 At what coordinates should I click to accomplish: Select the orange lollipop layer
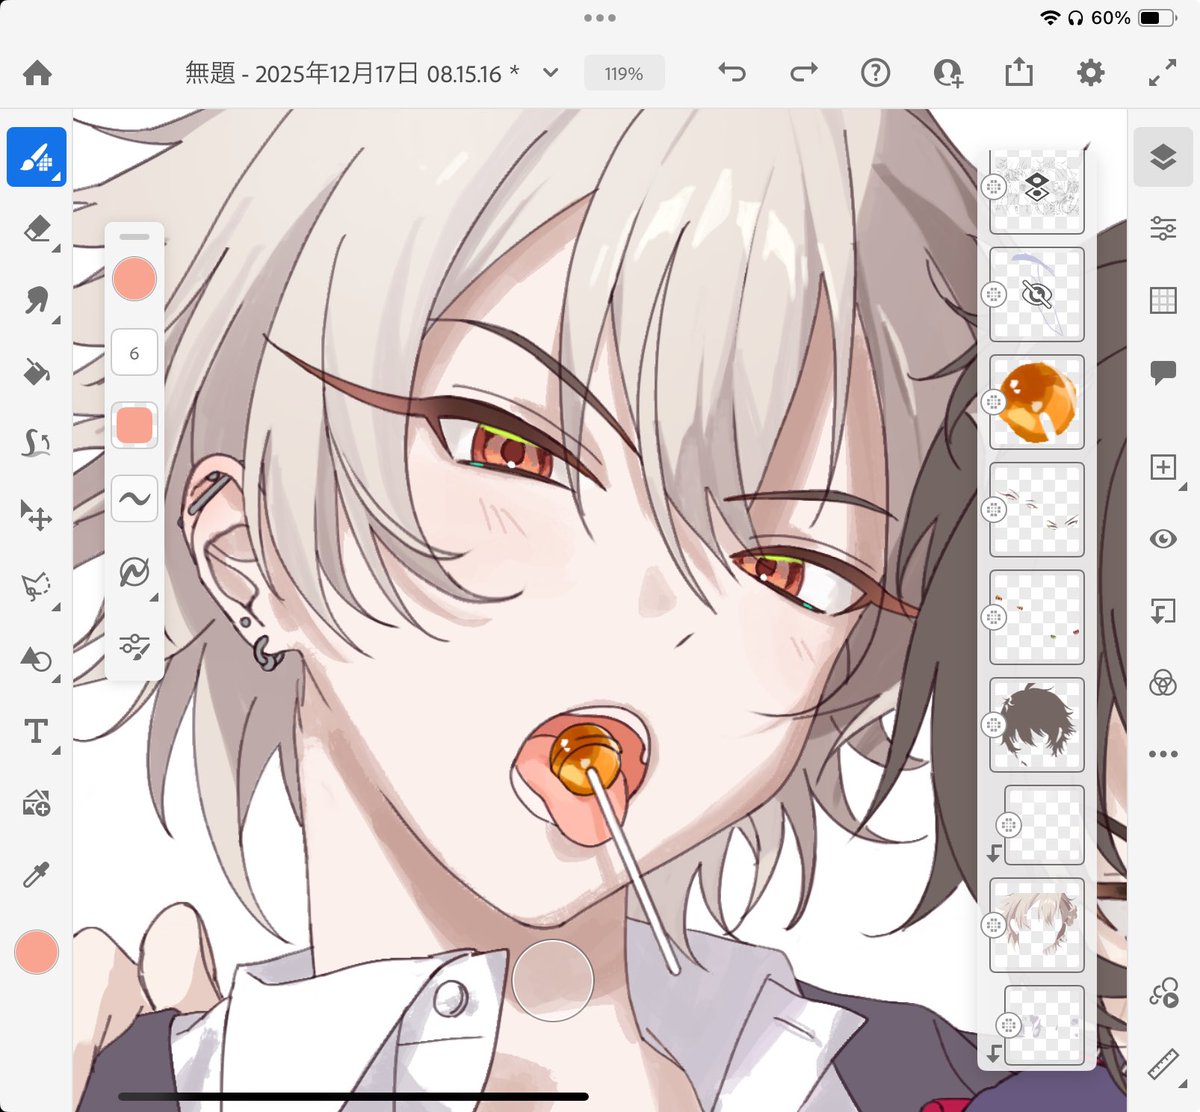(1037, 402)
